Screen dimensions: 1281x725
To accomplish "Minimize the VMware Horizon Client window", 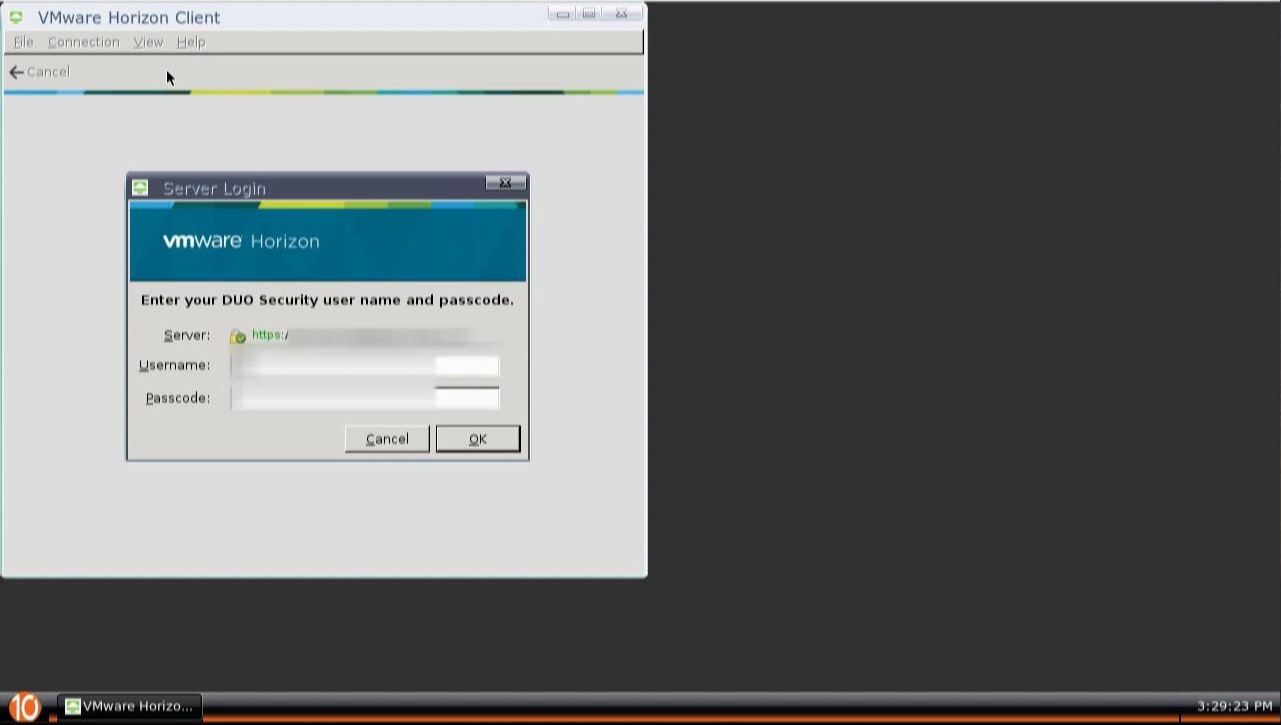I will point(562,13).
